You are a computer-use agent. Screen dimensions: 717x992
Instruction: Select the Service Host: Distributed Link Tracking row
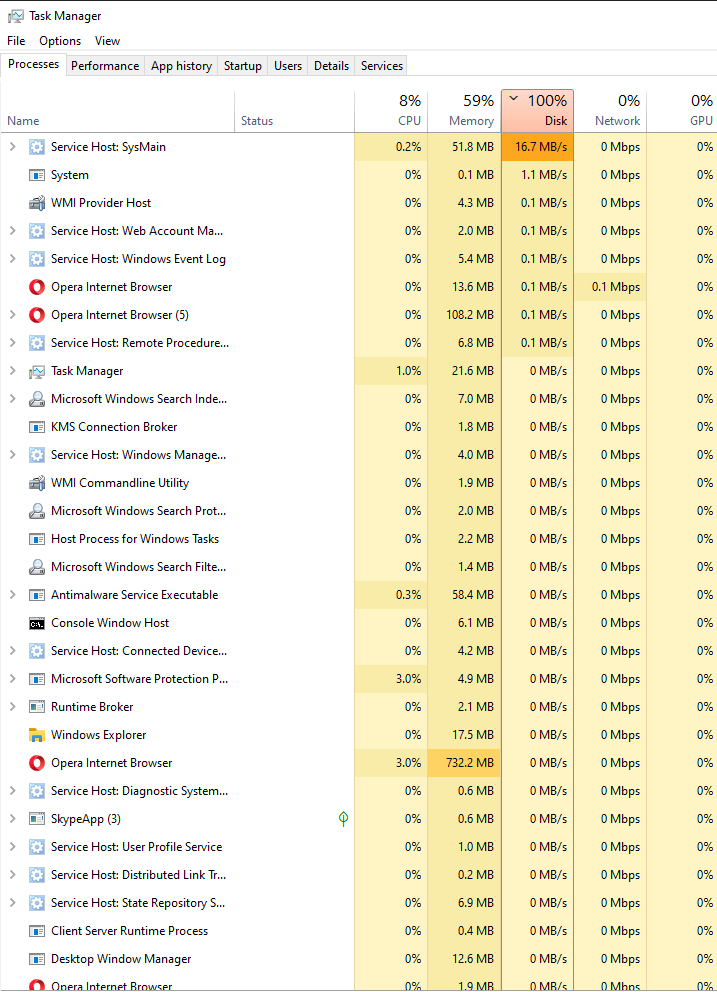(358, 875)
